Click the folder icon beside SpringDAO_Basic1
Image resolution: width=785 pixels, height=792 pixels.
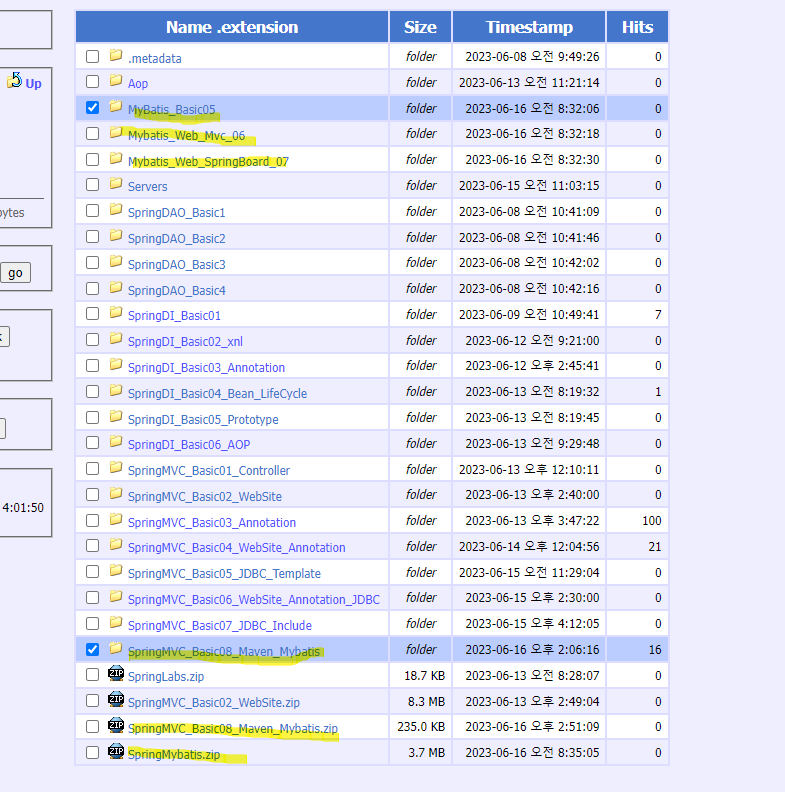click(x=116, y=209)
